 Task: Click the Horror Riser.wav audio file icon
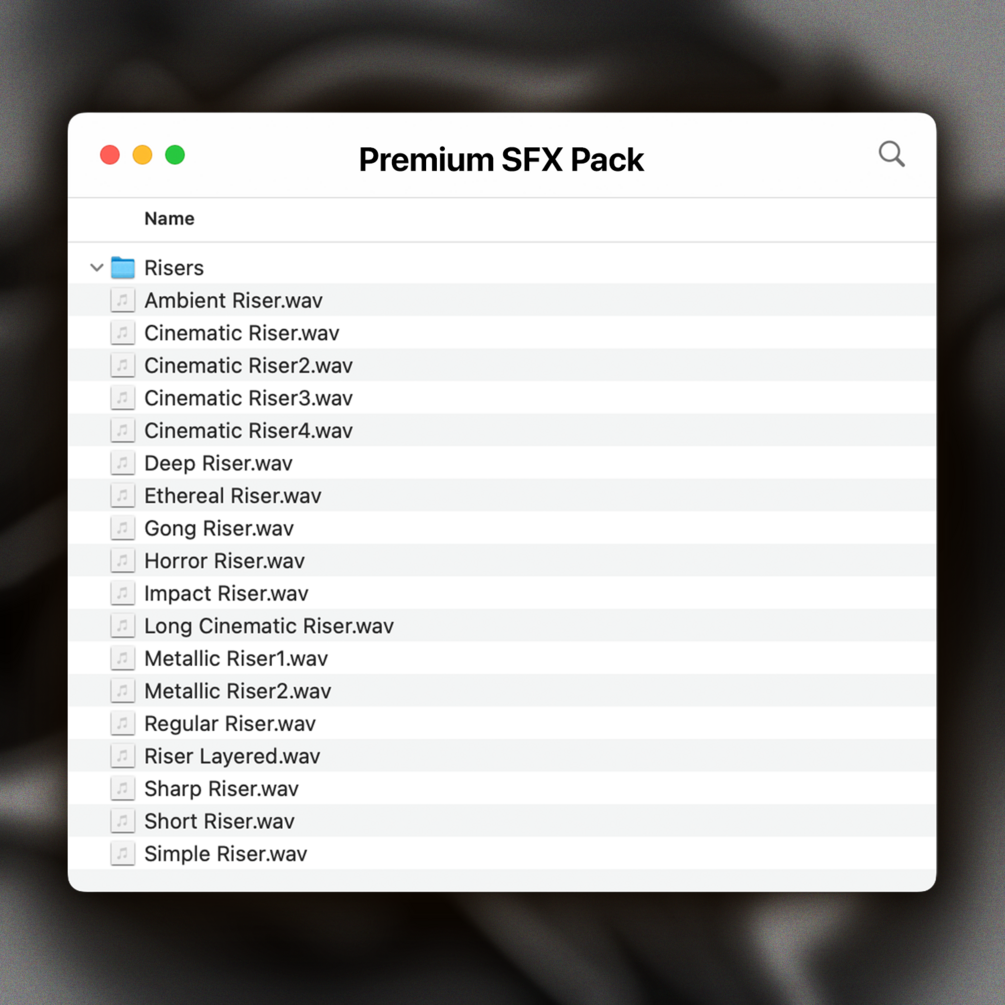tap(123, 561)
